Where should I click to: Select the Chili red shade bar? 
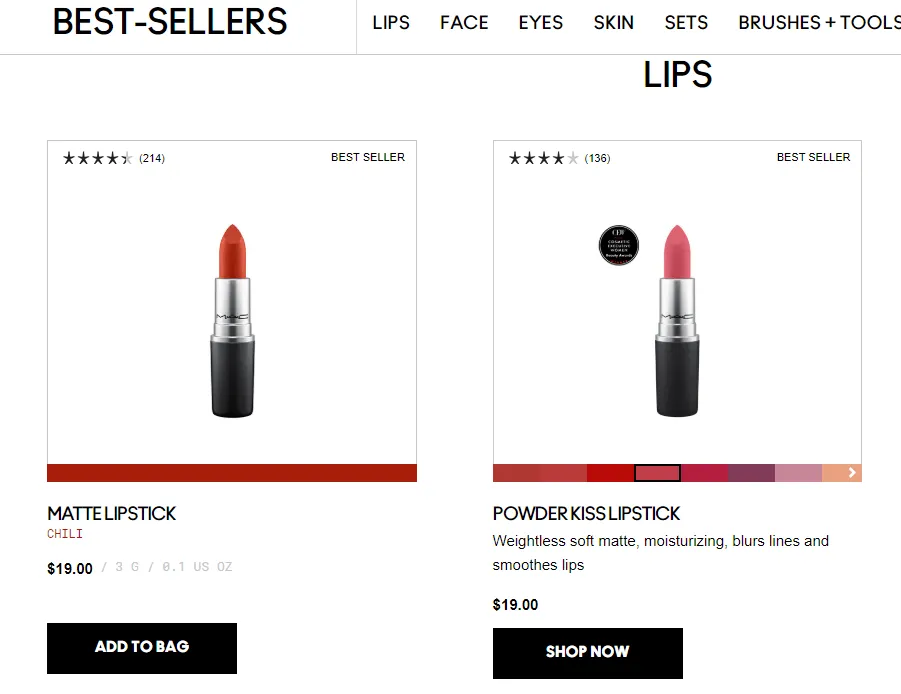pos(232,473)
